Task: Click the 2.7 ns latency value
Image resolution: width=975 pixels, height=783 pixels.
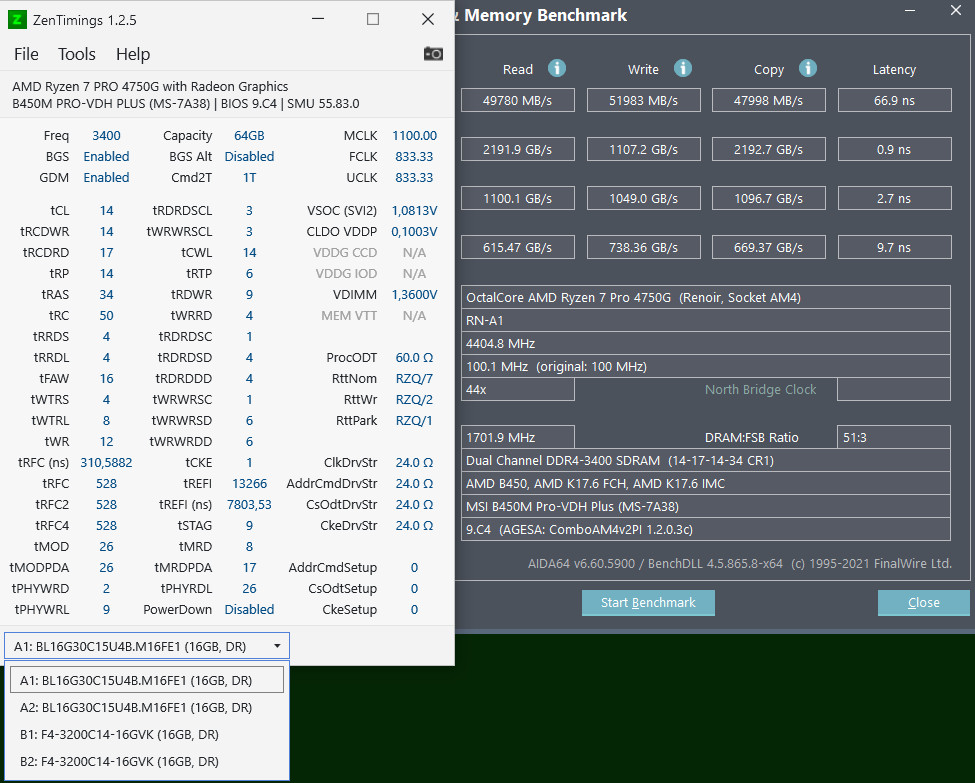Action: [894, 198]
